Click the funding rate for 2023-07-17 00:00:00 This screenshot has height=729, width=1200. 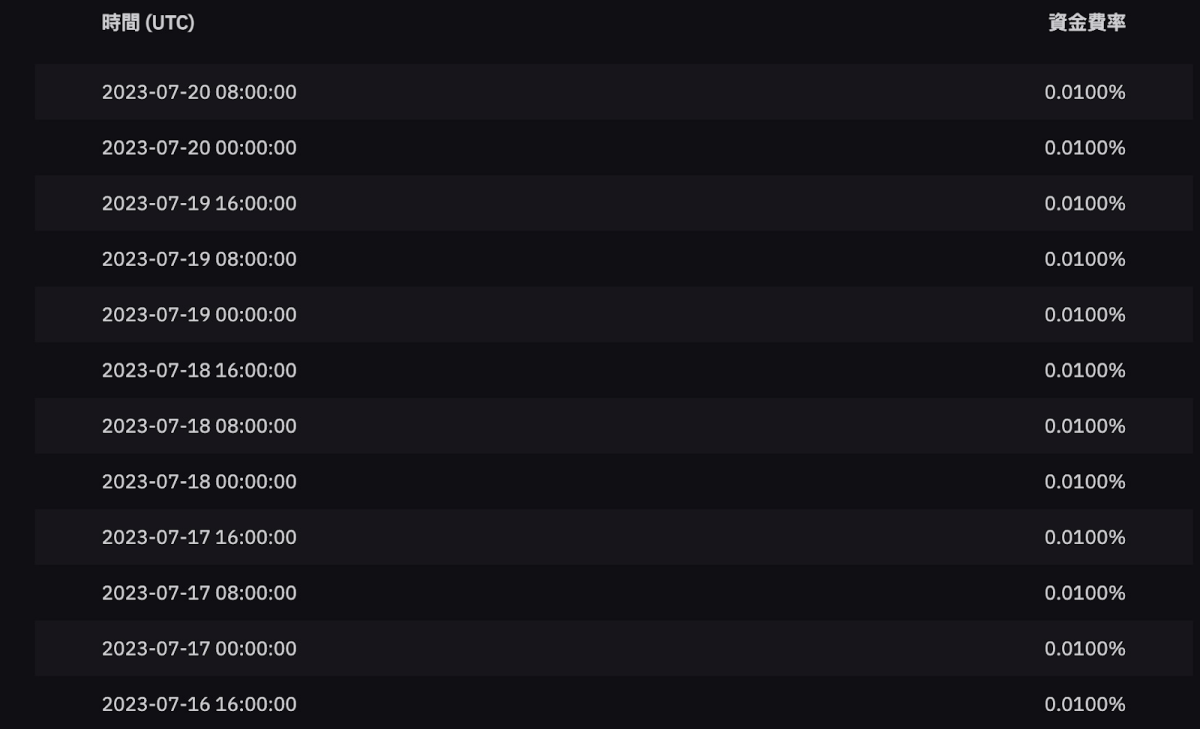[1085, 648]
